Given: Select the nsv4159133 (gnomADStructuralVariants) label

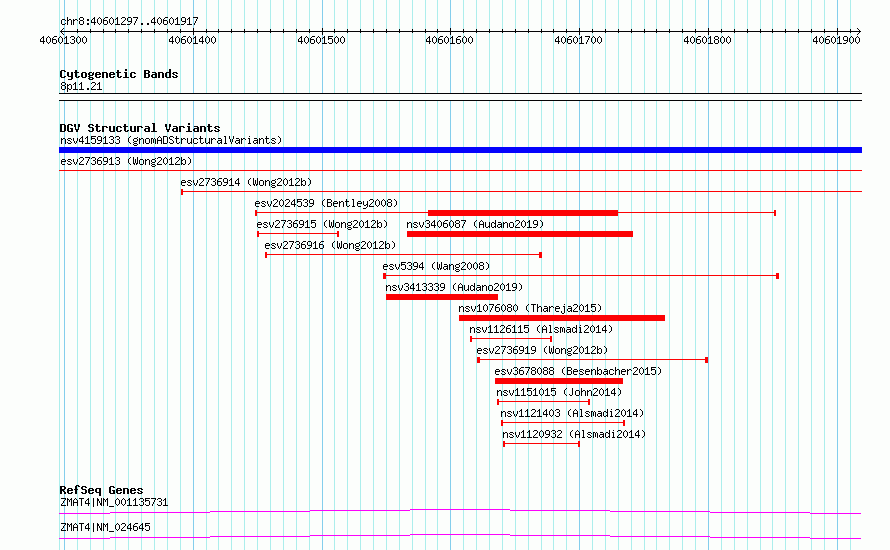Looking at the screenshot, I should [x=171, y=140].
